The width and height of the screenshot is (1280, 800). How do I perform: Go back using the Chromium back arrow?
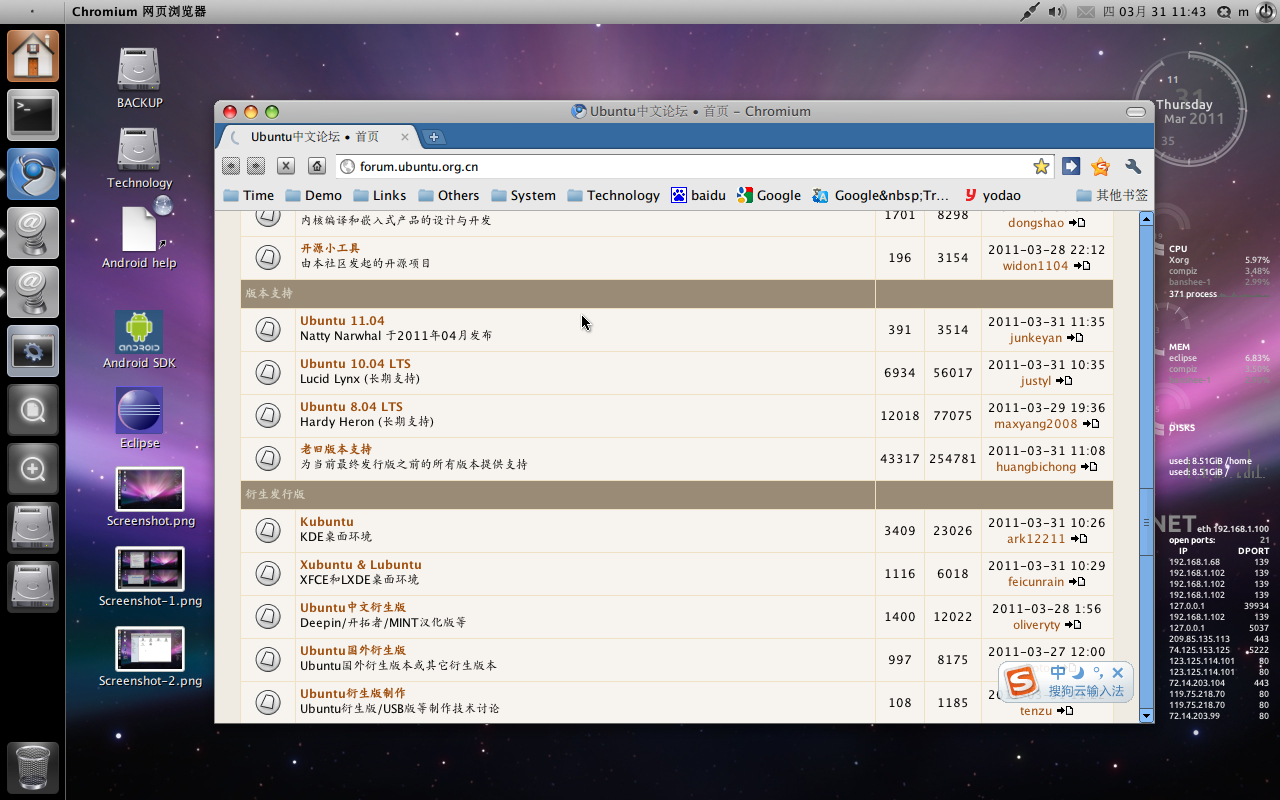coord(231,166)
